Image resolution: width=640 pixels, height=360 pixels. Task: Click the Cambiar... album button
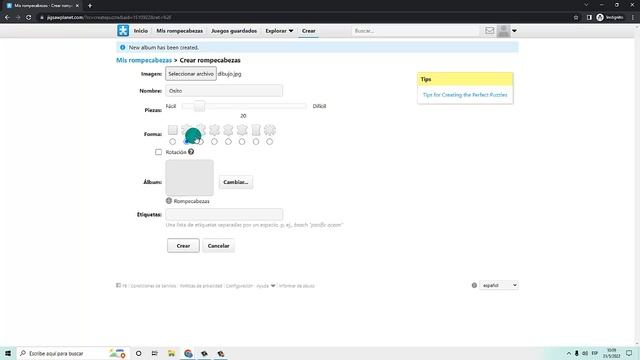click(x=236, y=182)
